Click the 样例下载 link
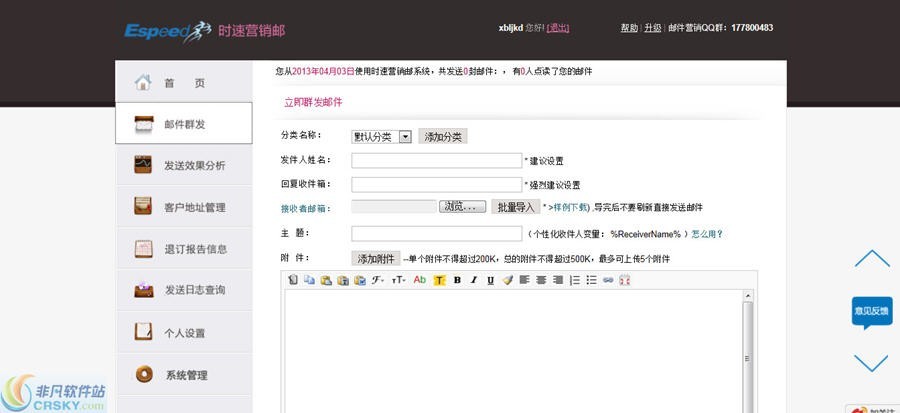 [569, 208]
